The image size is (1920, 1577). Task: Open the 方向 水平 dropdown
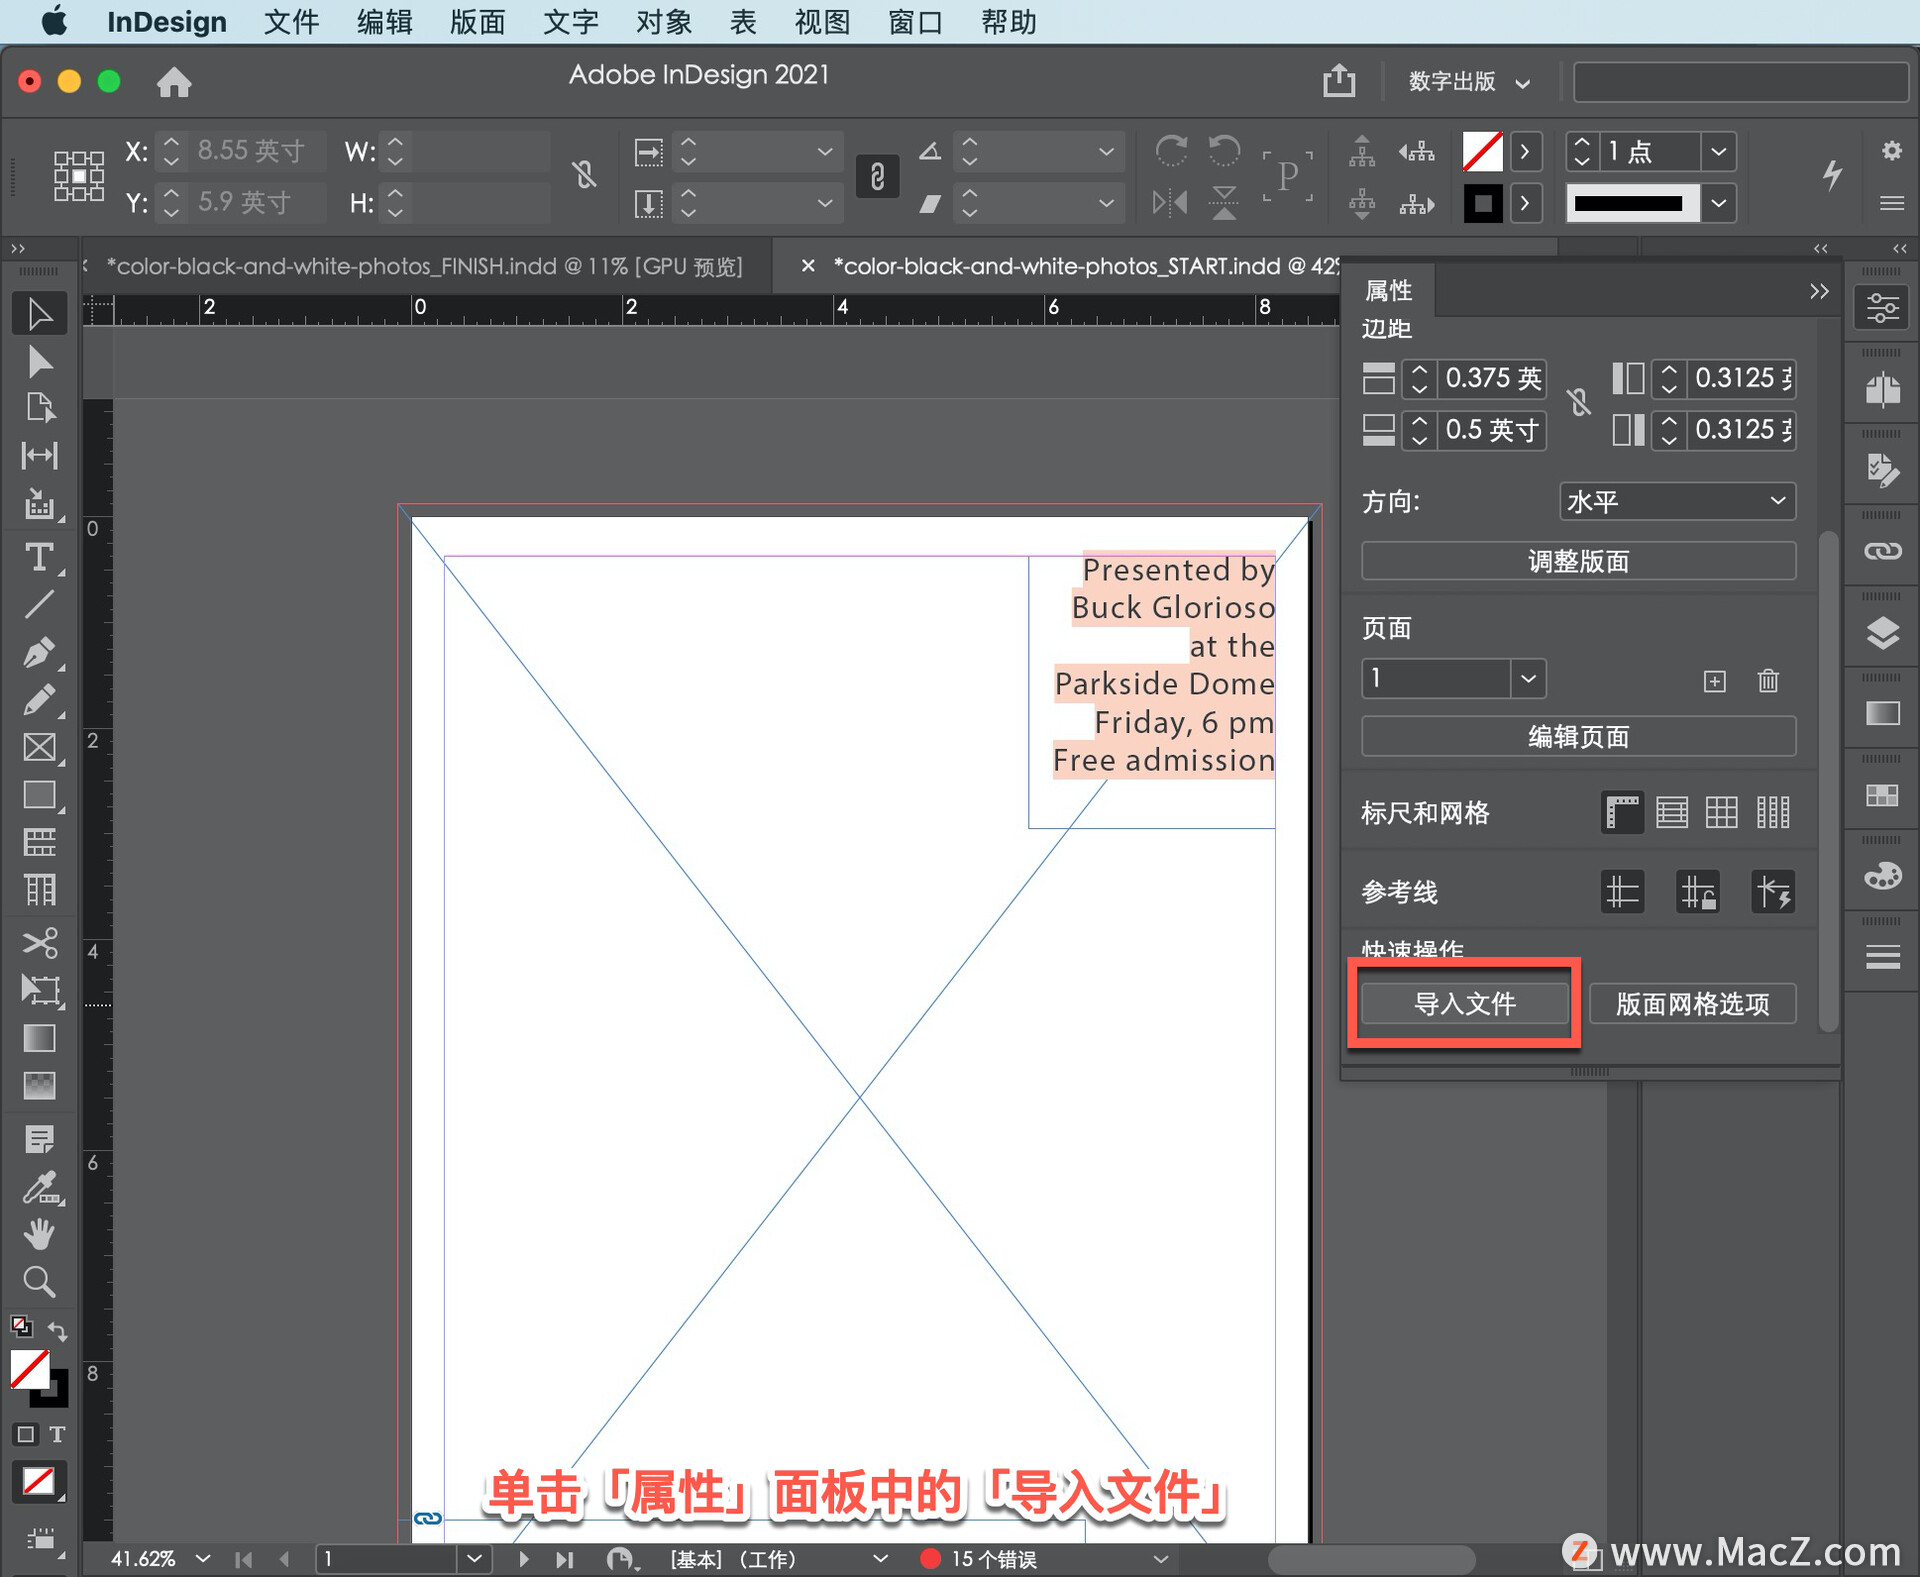click(x=1677, y=501)
